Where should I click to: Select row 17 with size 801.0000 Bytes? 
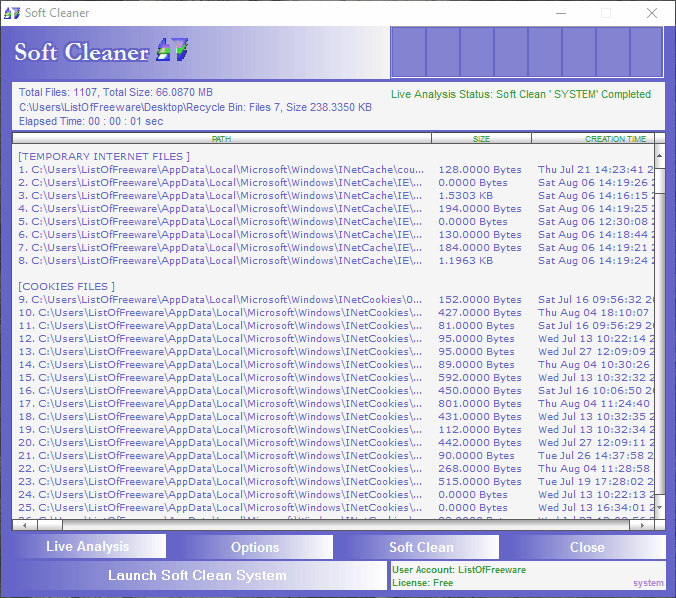click(335, 404)
